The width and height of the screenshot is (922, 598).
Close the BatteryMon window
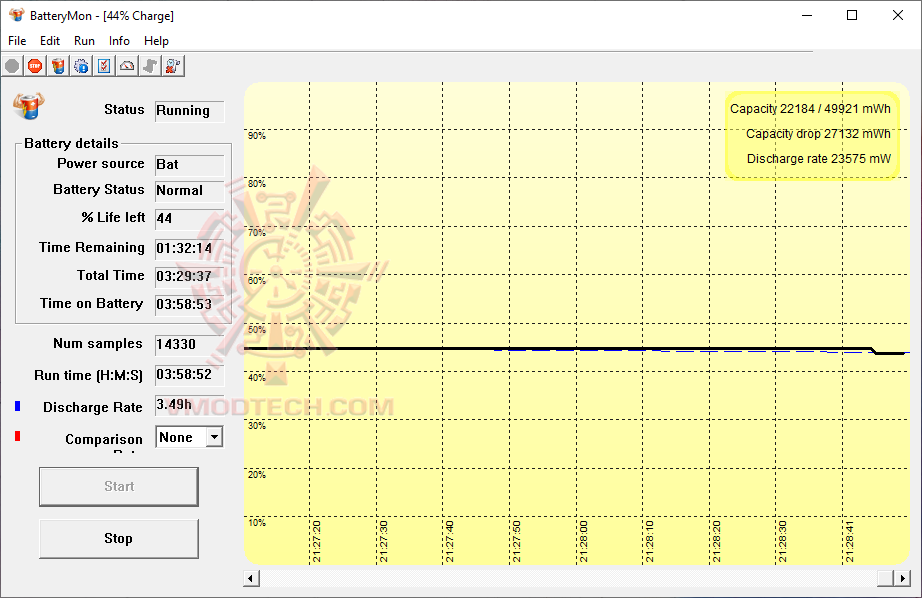pos(897,15)
